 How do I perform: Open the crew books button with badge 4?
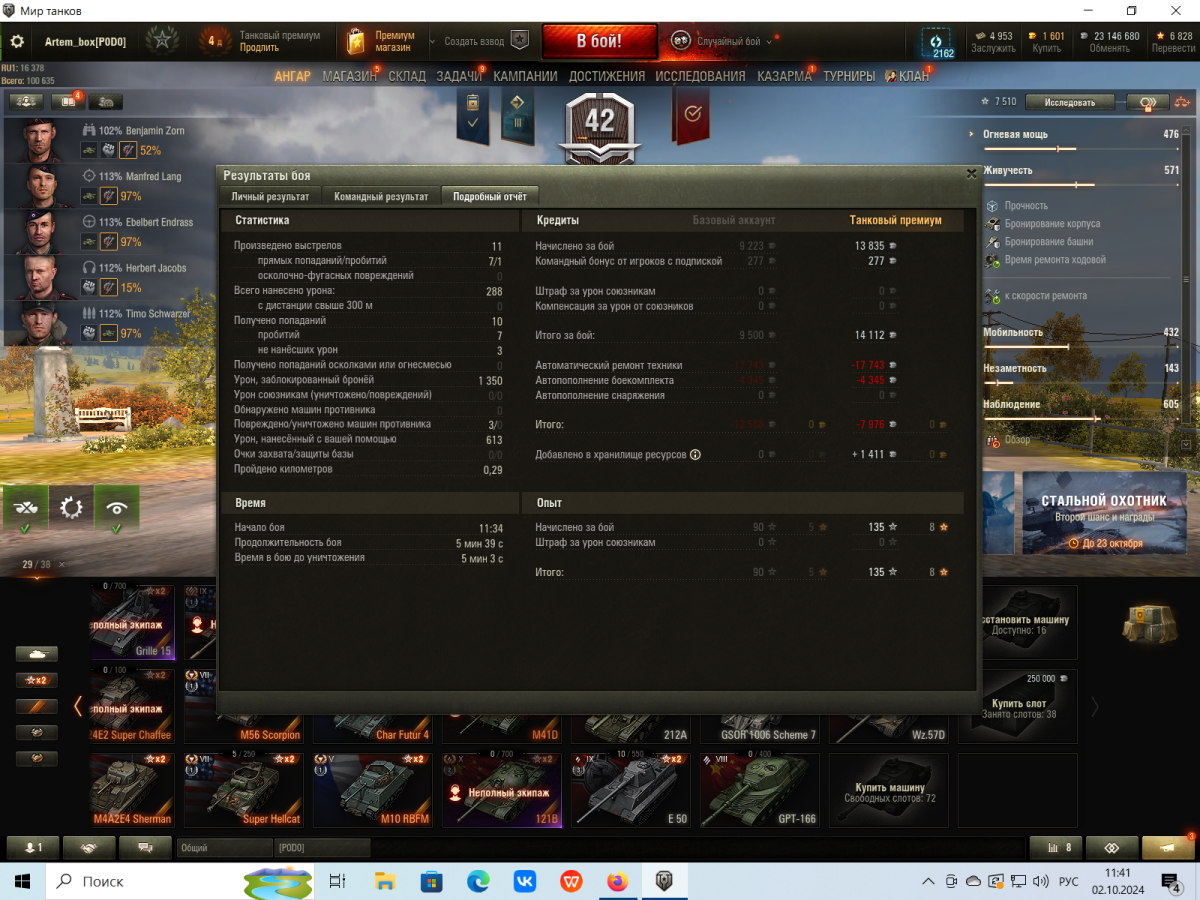(x=66, y=101)
